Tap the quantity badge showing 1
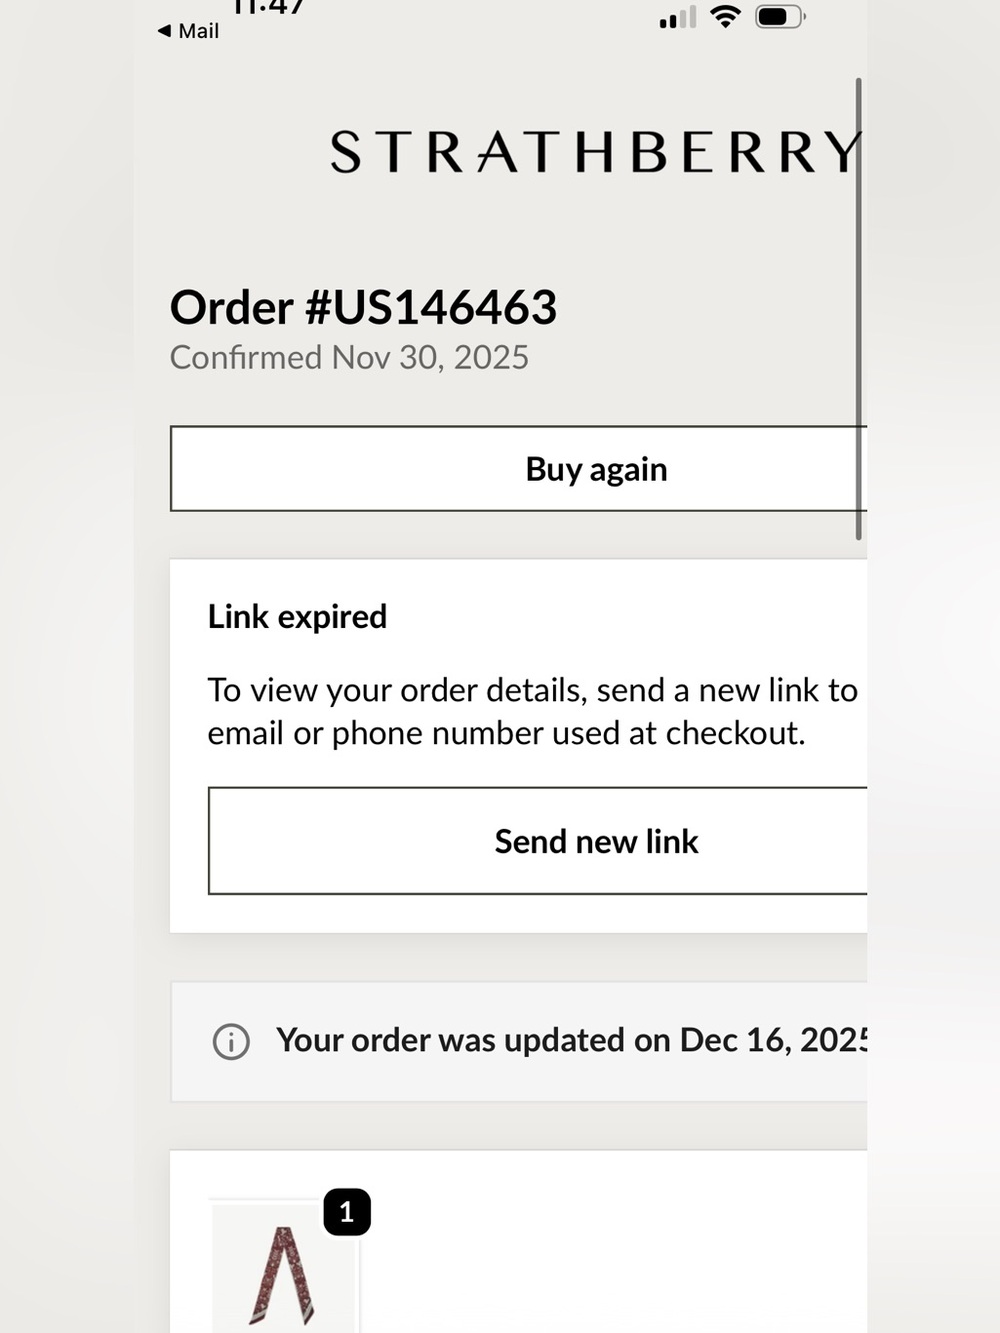Screen dimensions: 1000x1333 coord(347,1212)
